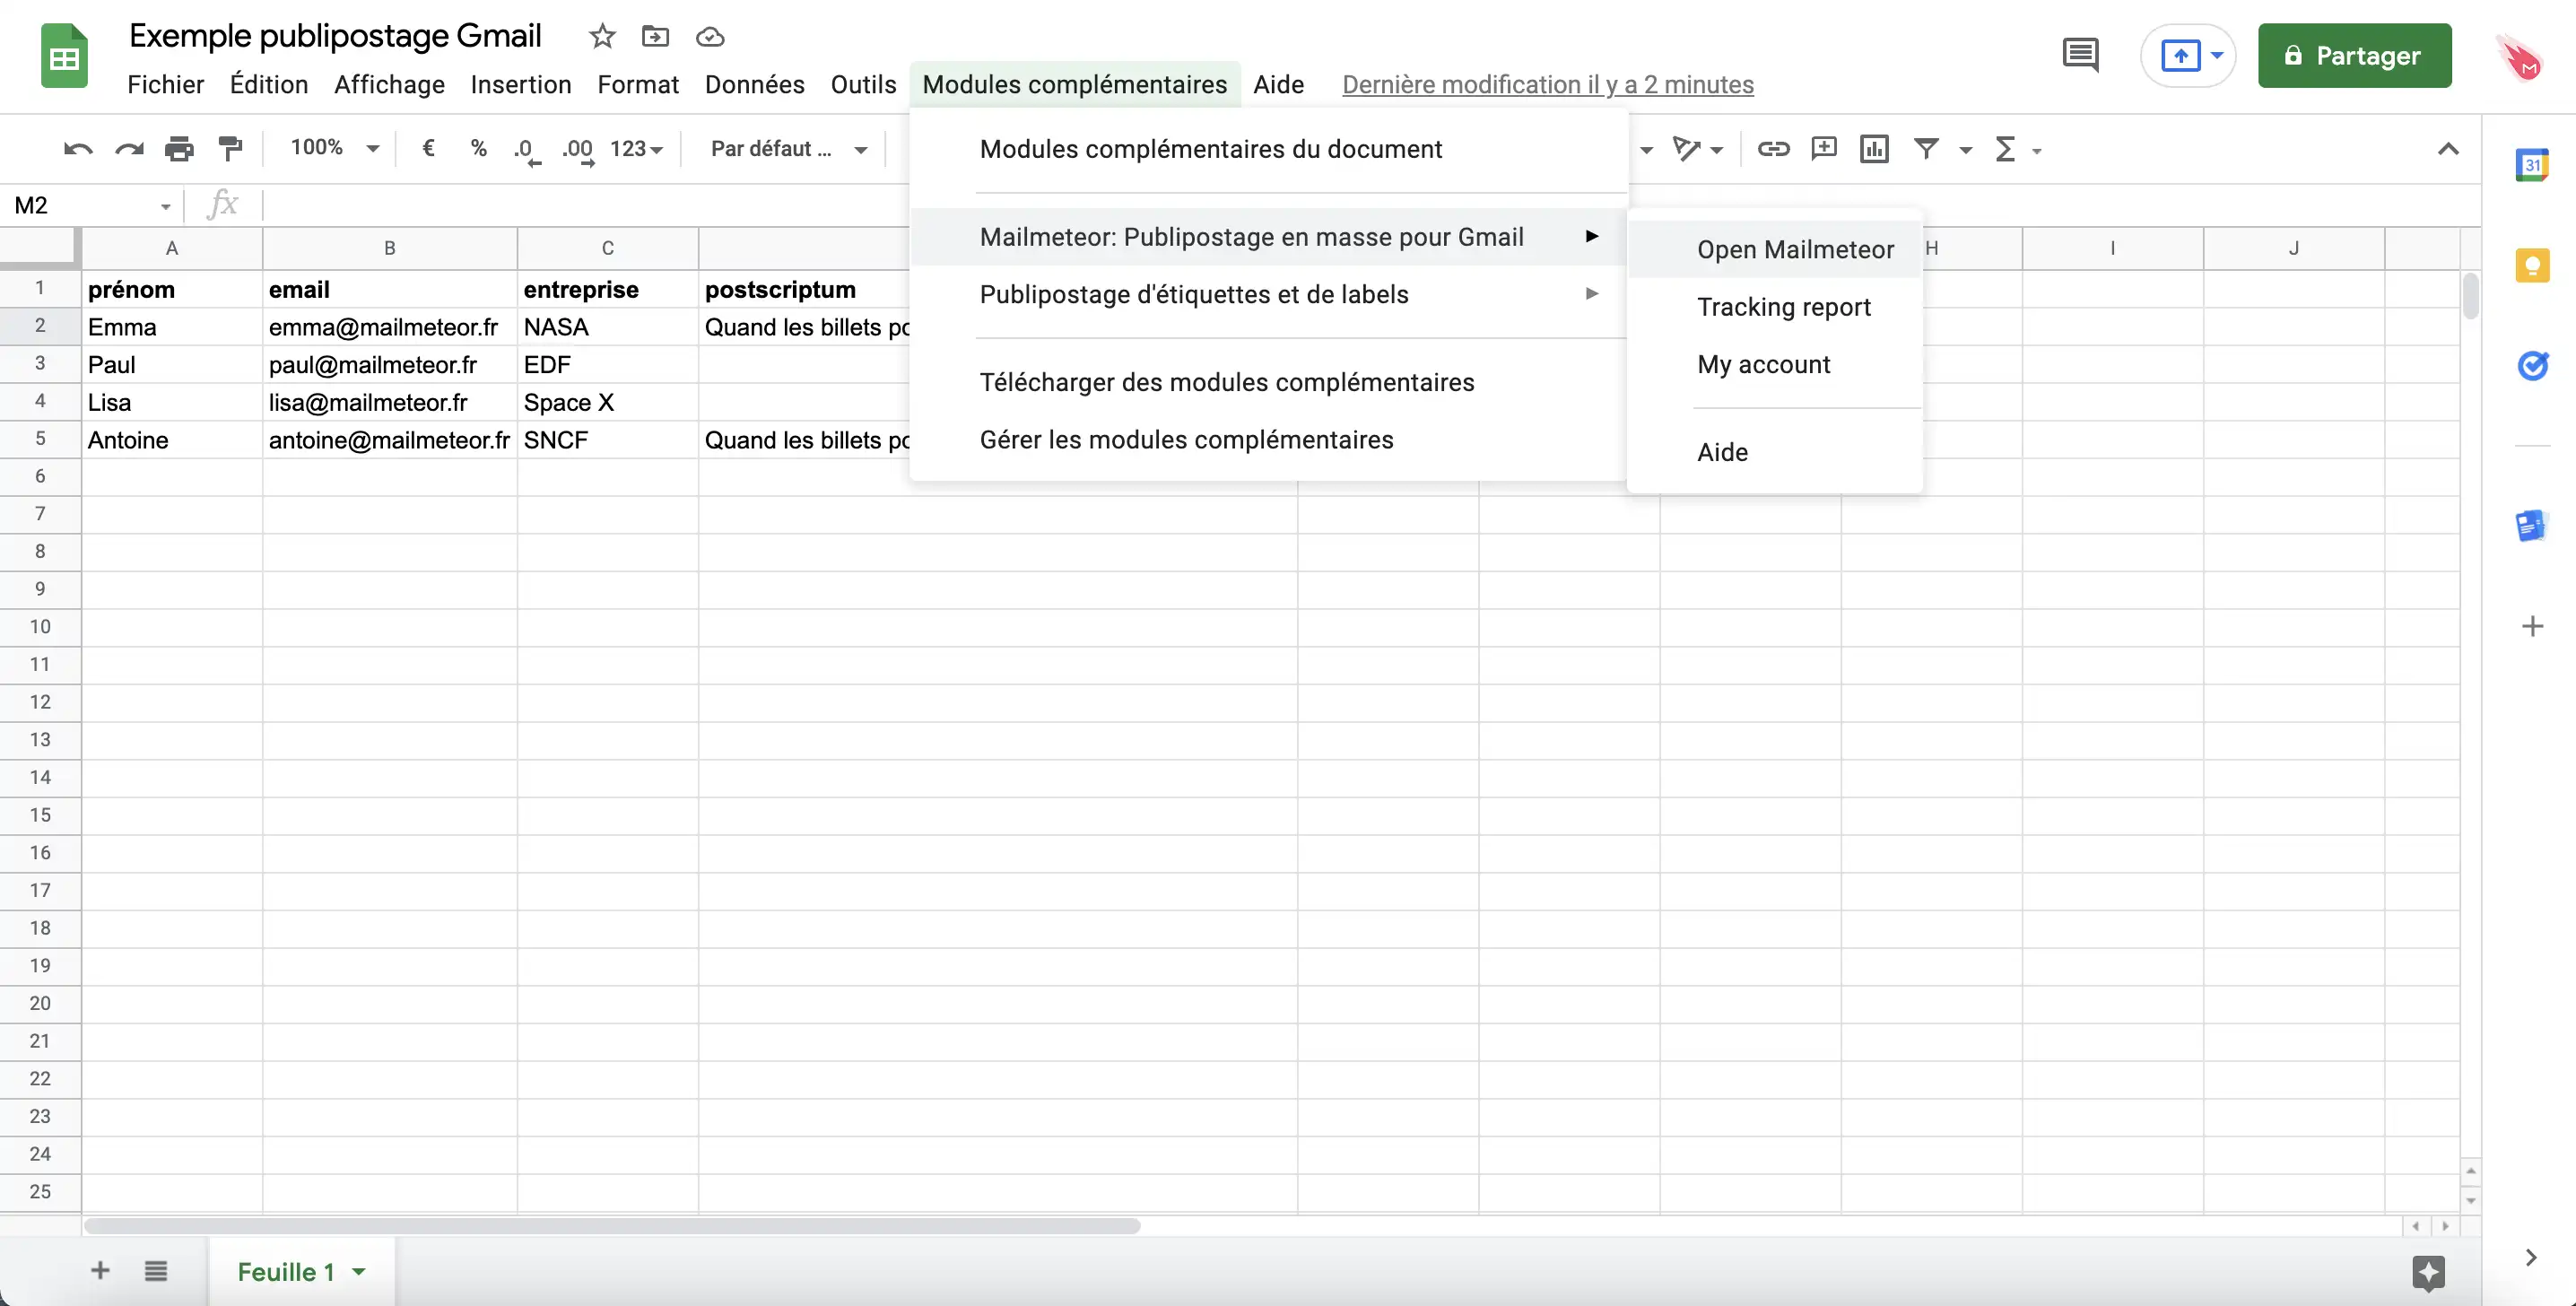This screenshot has width=2576, height=1306.
Task: Open the zoom 100% dropdown
Action: tap(335, 148)
